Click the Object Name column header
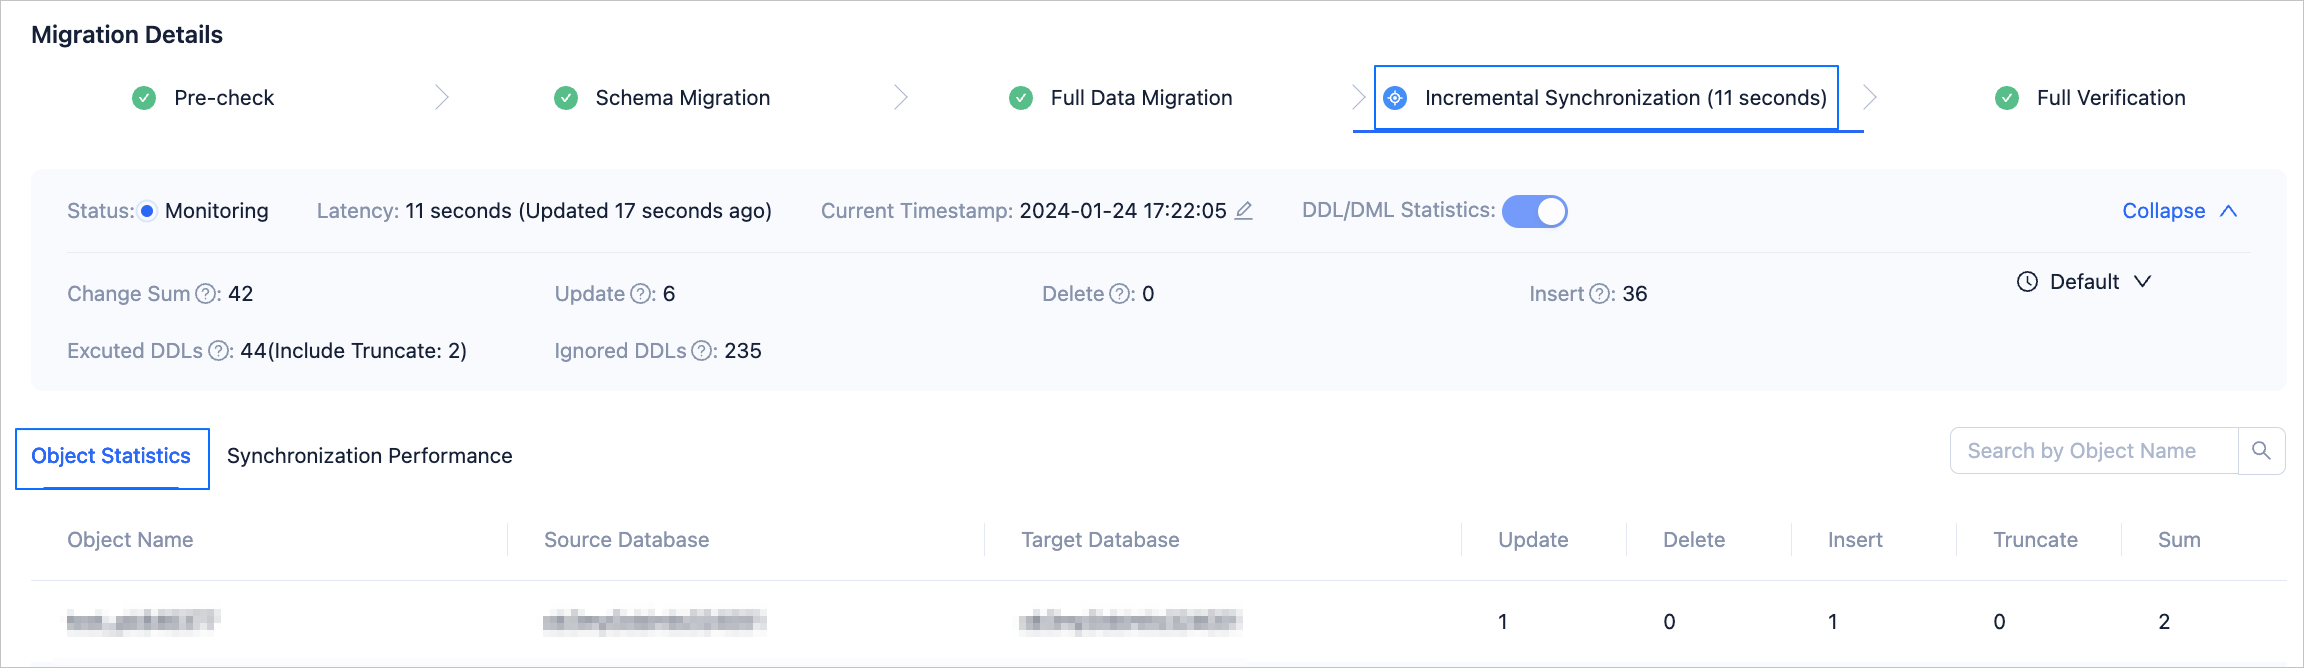The width and height of the screenshot is (2304, 668). click(130, 540)
